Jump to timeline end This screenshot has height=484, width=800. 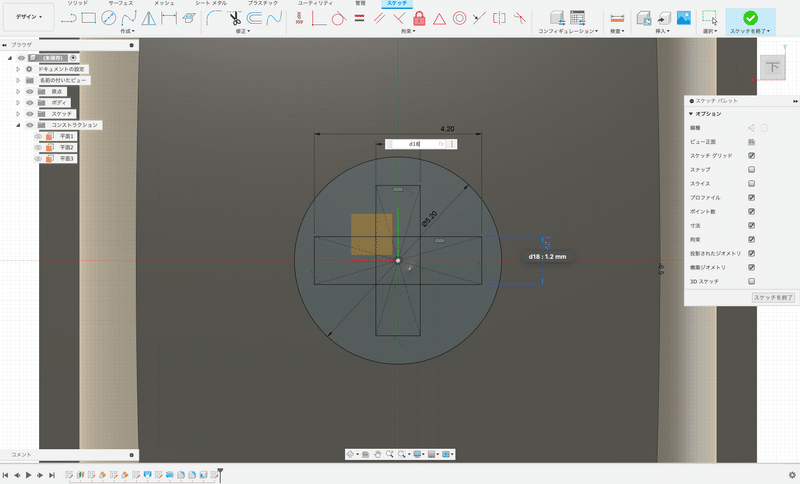[x=52, y=475]
